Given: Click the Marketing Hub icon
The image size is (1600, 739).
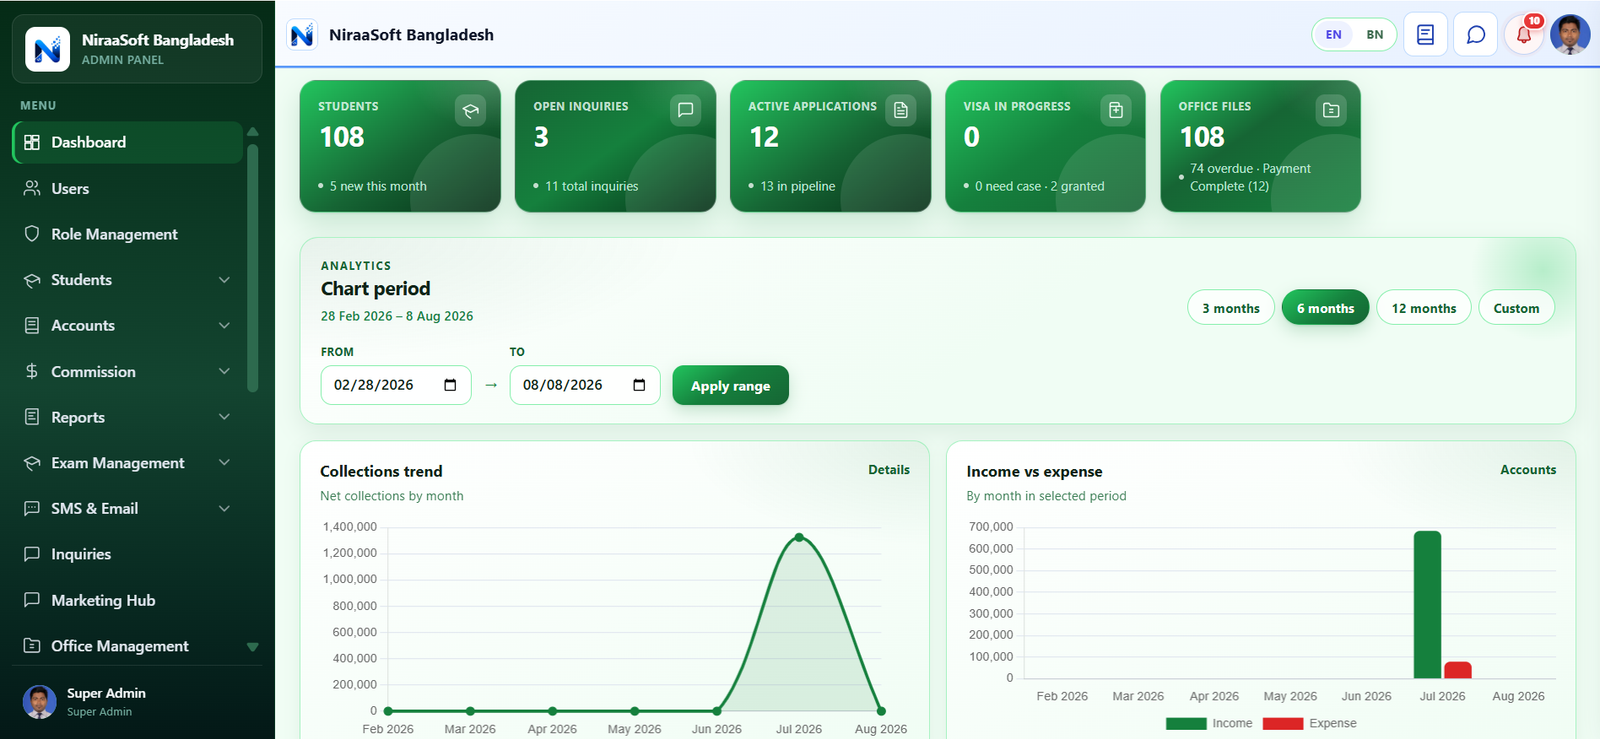Looking at the screenshot, I should [x=32, y=600].
